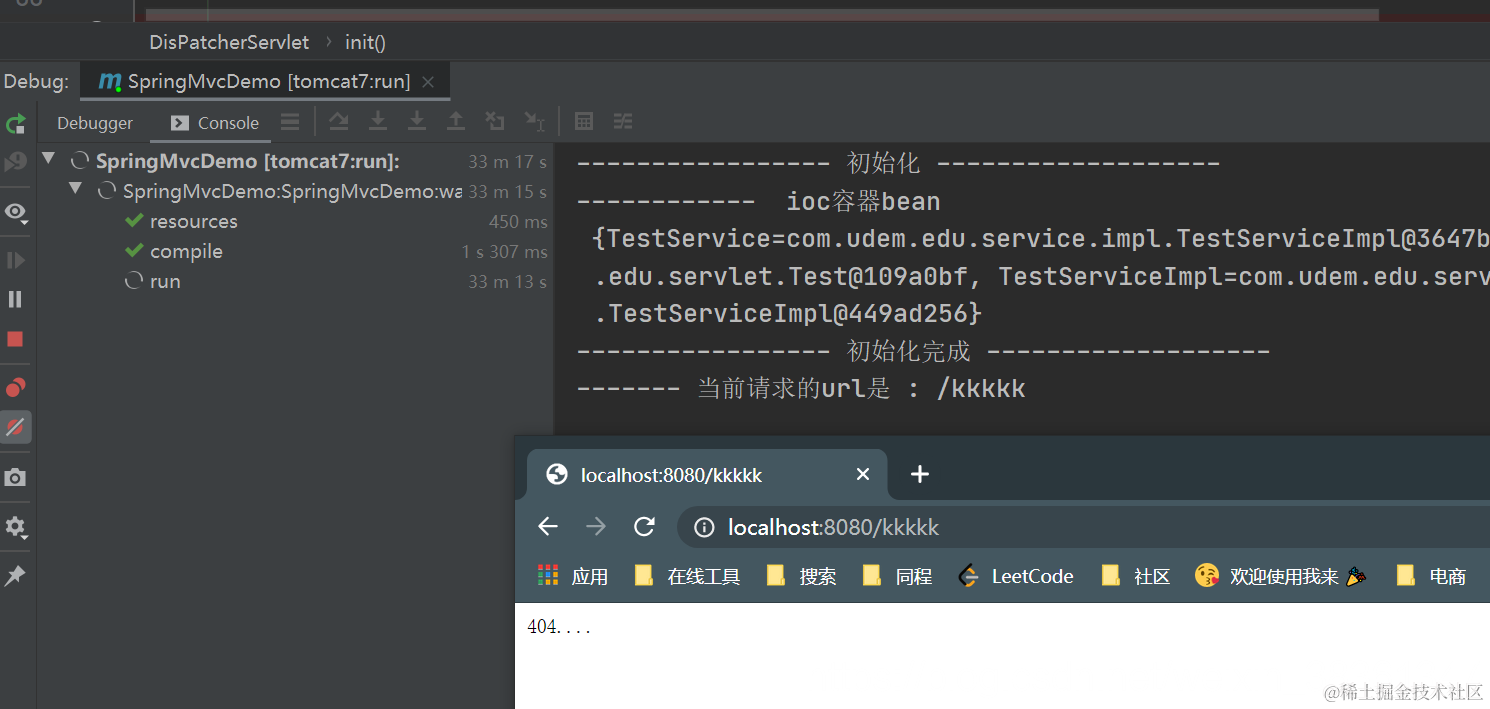Image resolution: width=1490 pixels, height=709 pixels.
Task: Toggle Mute Breakpoints icon
Action: [x=15, y=427]
